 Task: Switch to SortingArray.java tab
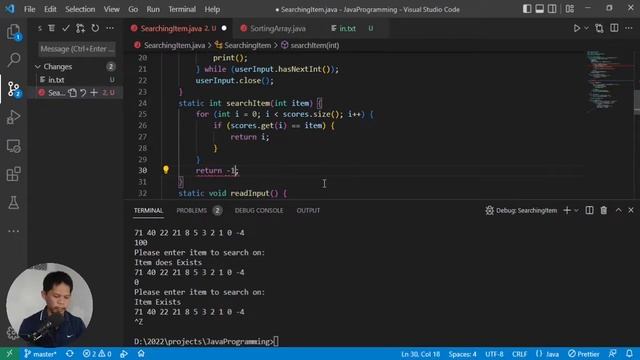click(x=278, y=28)
